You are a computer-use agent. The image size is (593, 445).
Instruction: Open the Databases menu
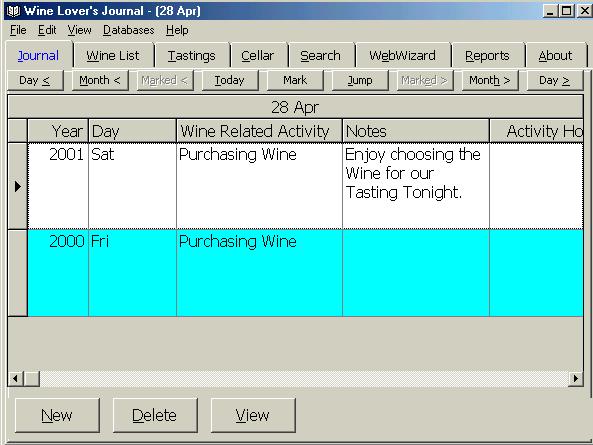point(129,30)
